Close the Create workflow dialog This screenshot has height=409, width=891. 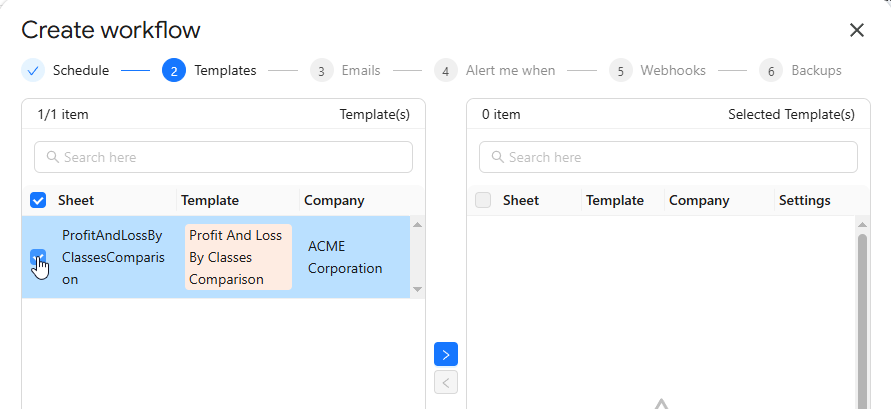coord(856,30)
